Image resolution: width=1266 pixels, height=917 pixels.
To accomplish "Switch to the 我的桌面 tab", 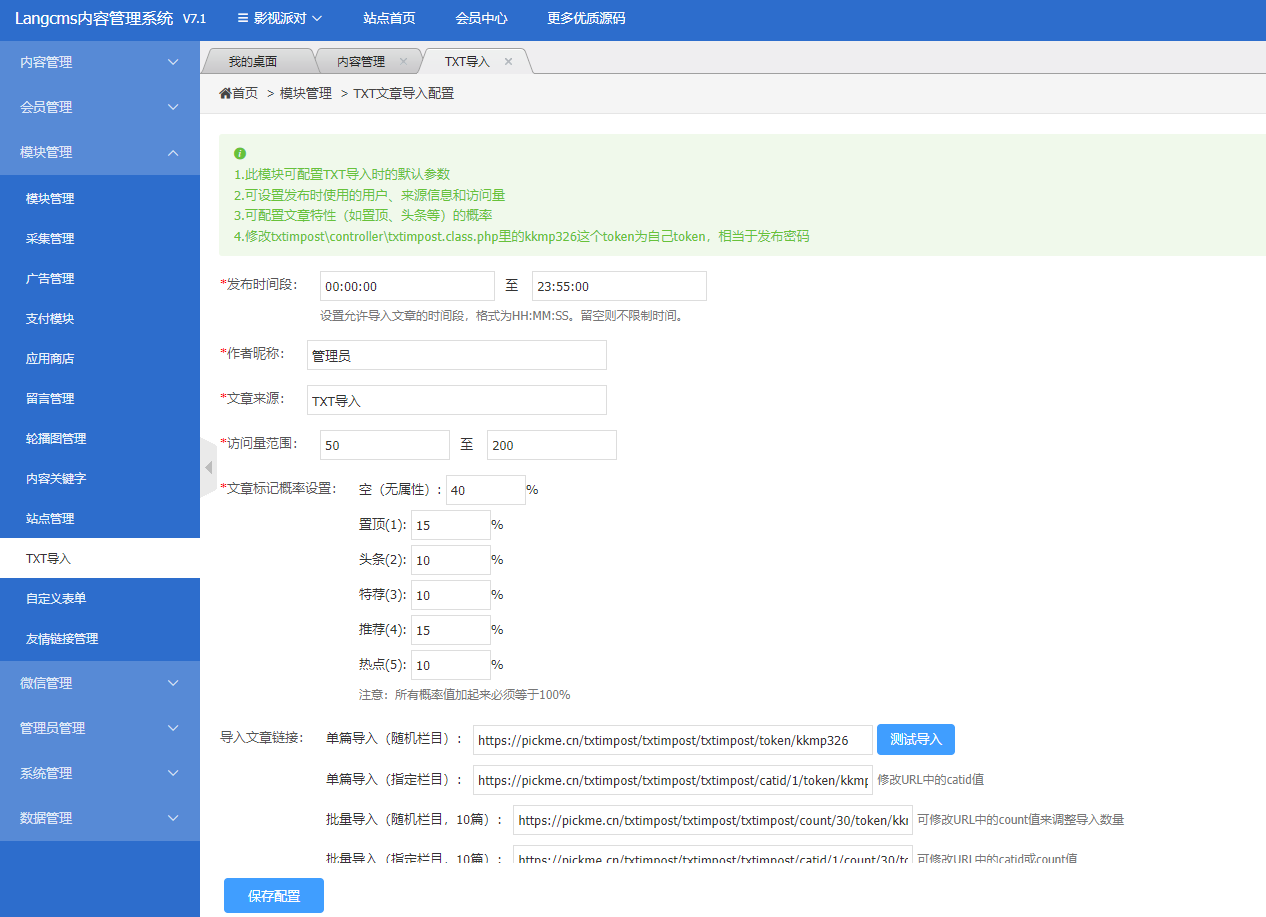I will point(252,61).
